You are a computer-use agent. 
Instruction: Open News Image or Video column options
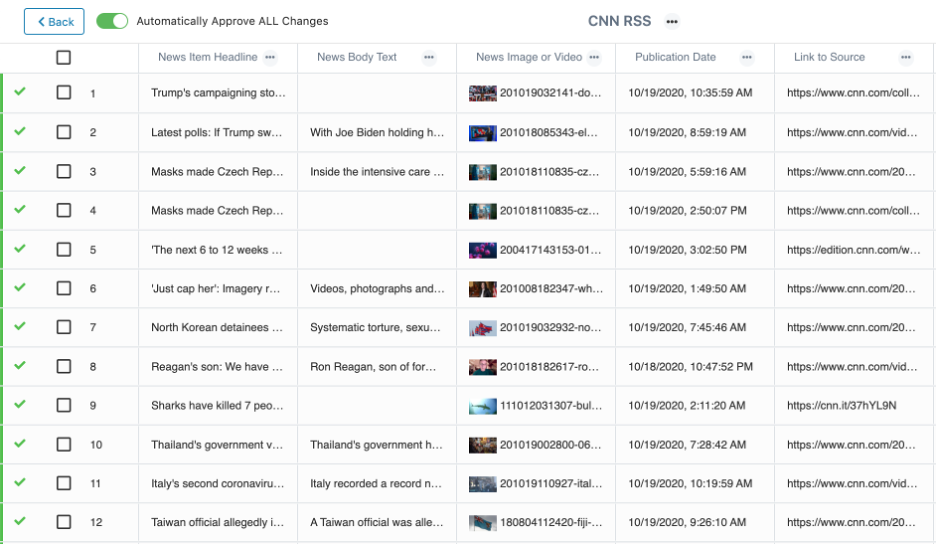(593, 57)
